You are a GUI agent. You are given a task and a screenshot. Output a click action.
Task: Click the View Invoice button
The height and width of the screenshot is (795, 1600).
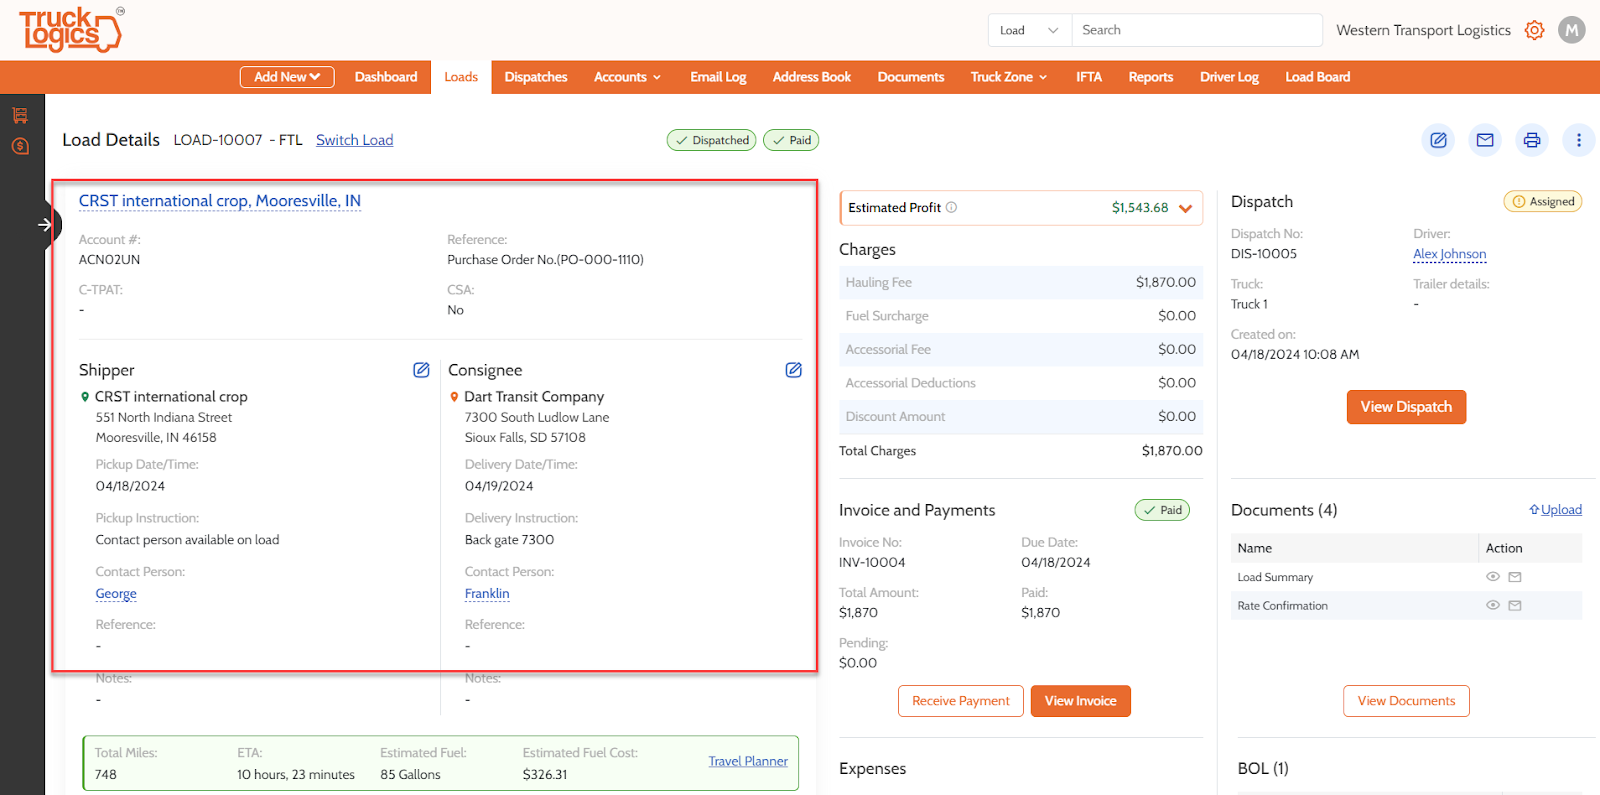click(1081, 701)
